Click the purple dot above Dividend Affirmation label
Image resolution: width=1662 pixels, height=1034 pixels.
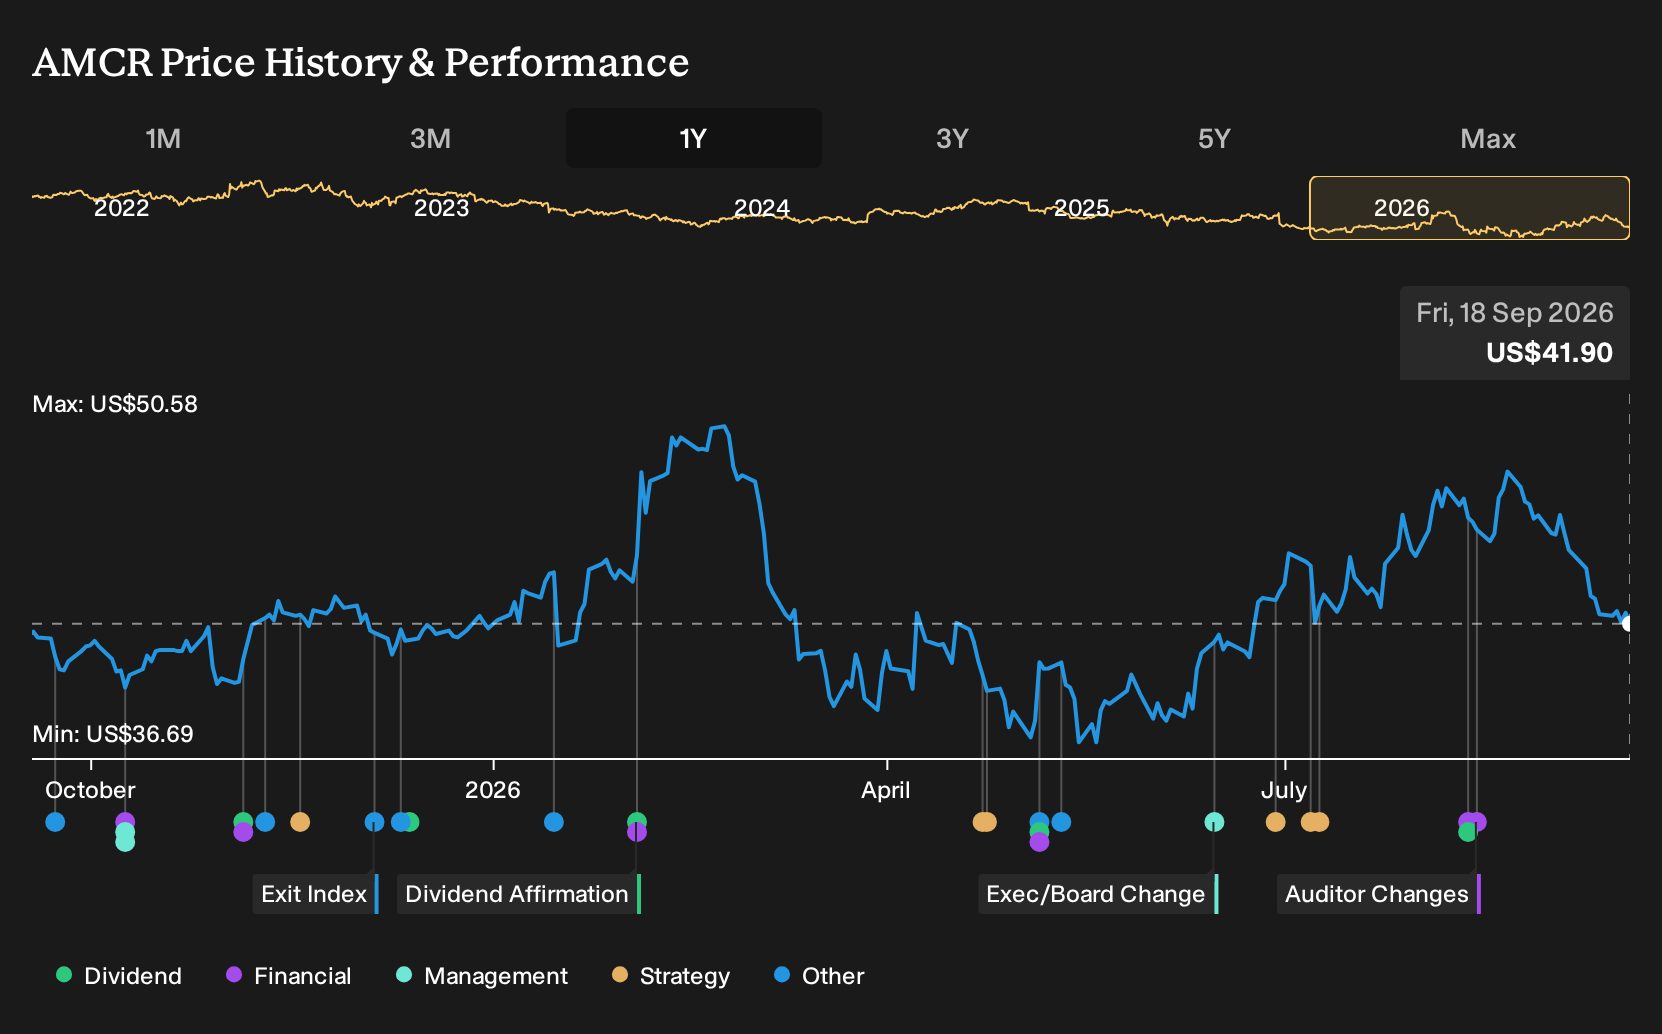click(x=637, y=833)
